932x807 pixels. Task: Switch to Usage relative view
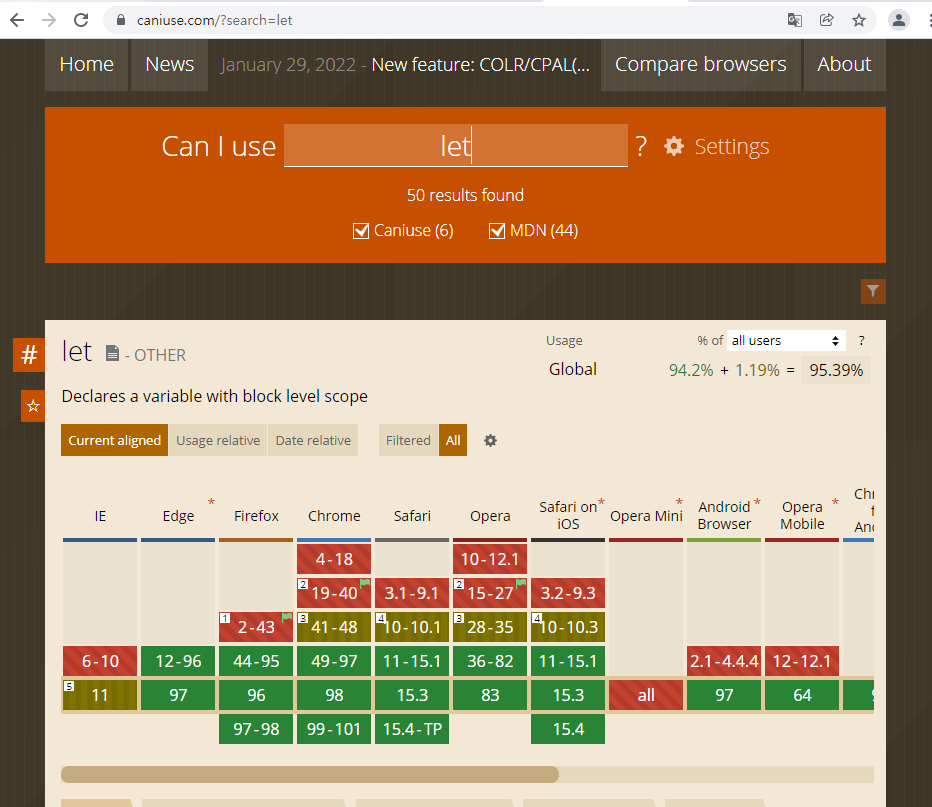point(218,440)
